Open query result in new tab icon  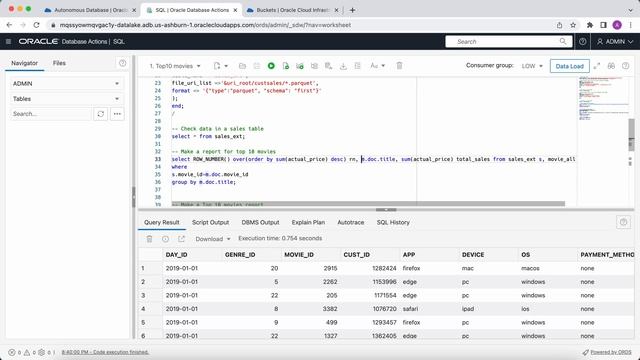[x=181, y=239]
